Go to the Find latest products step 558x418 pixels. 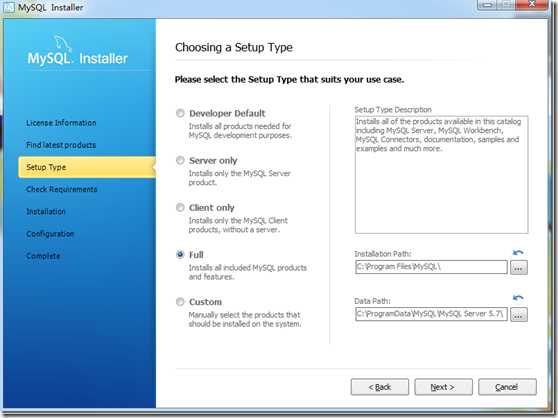tap(61, 145)
